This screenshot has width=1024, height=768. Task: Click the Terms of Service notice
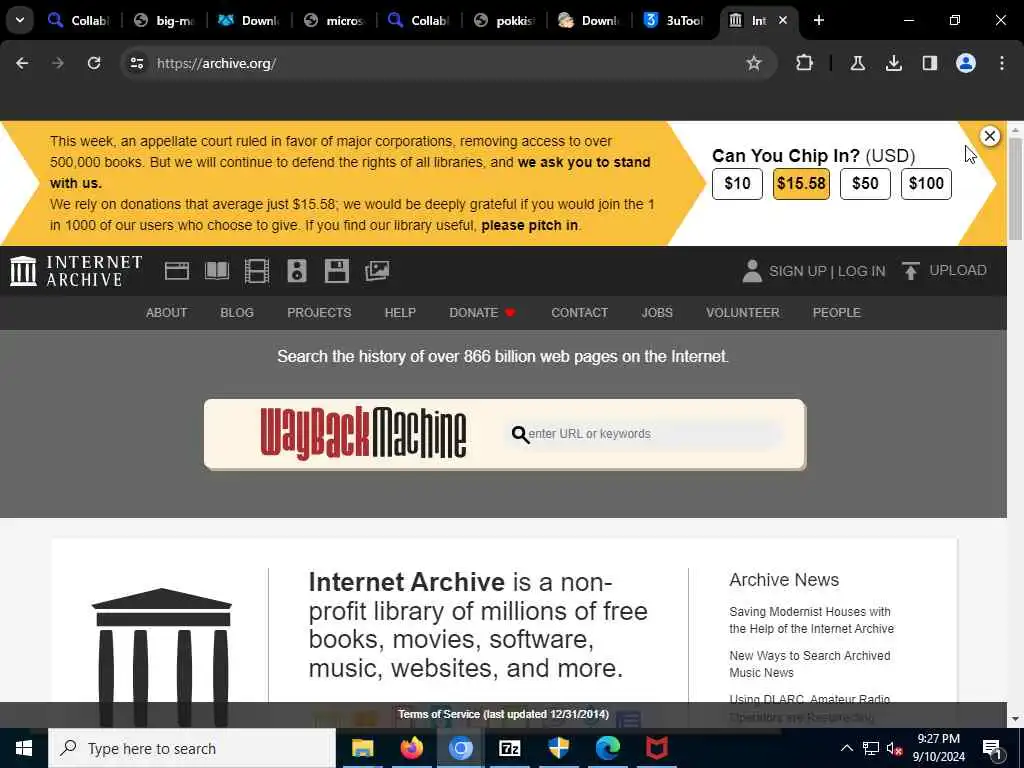pos(504,714)
